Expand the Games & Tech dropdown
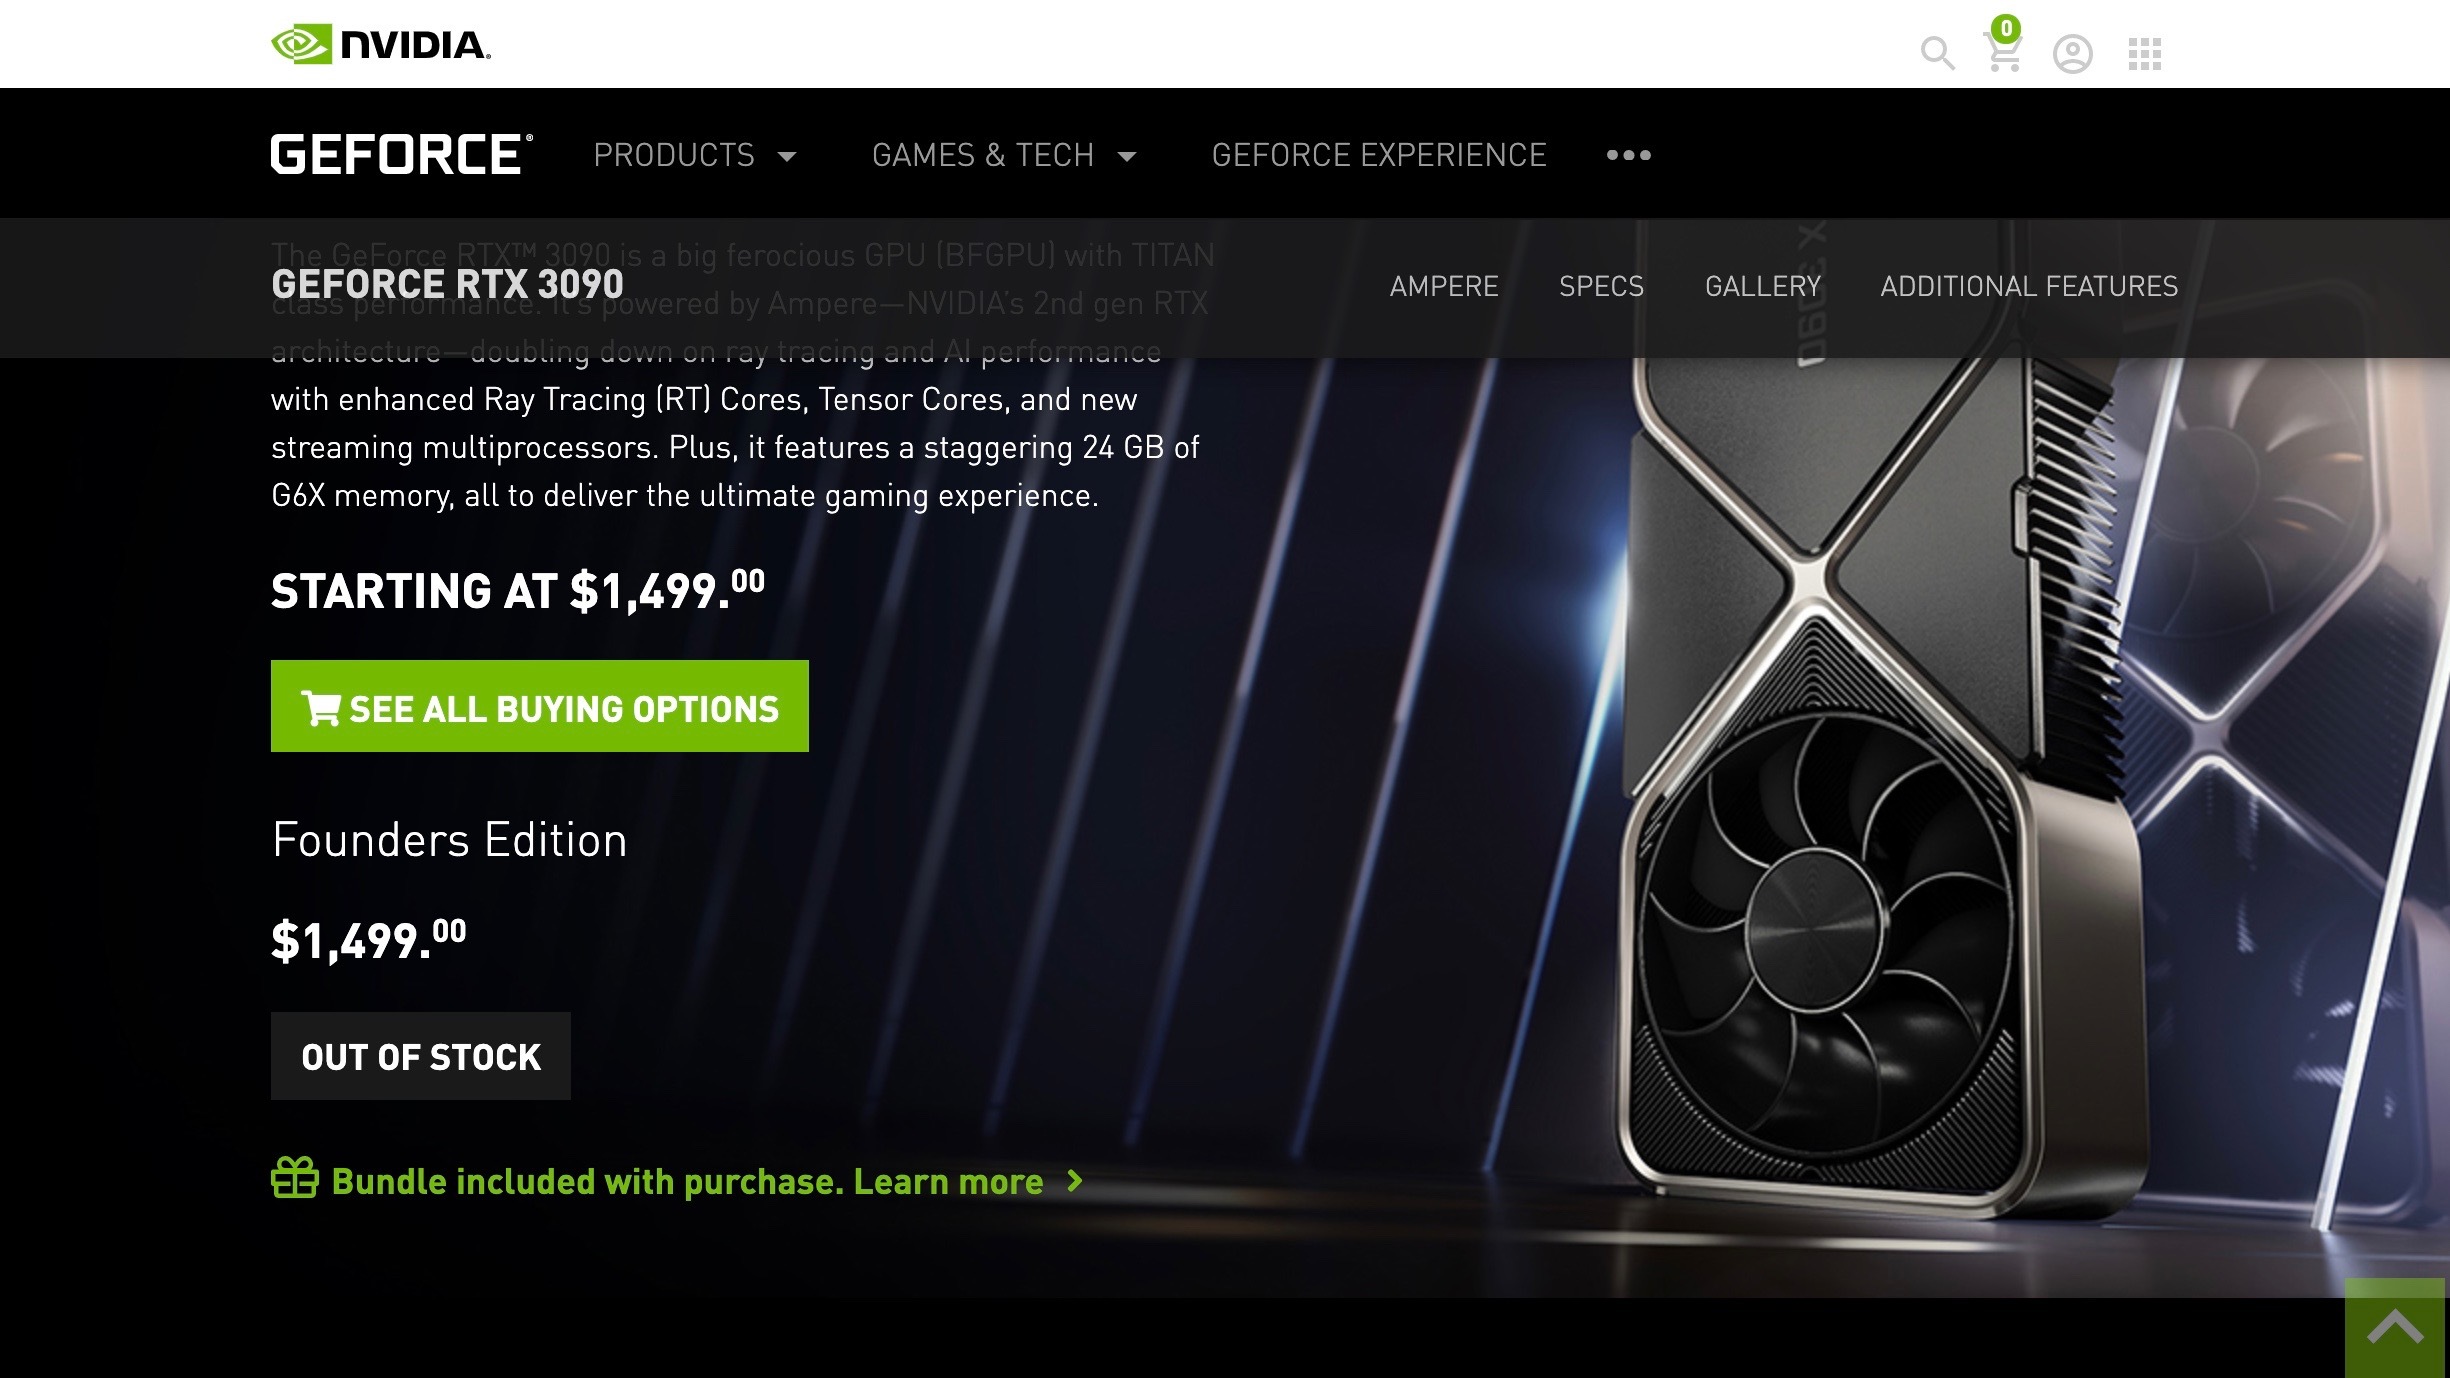The width and height of the screenshot is (2450, 1378). pyautogui.click(x=1004, y=155)
